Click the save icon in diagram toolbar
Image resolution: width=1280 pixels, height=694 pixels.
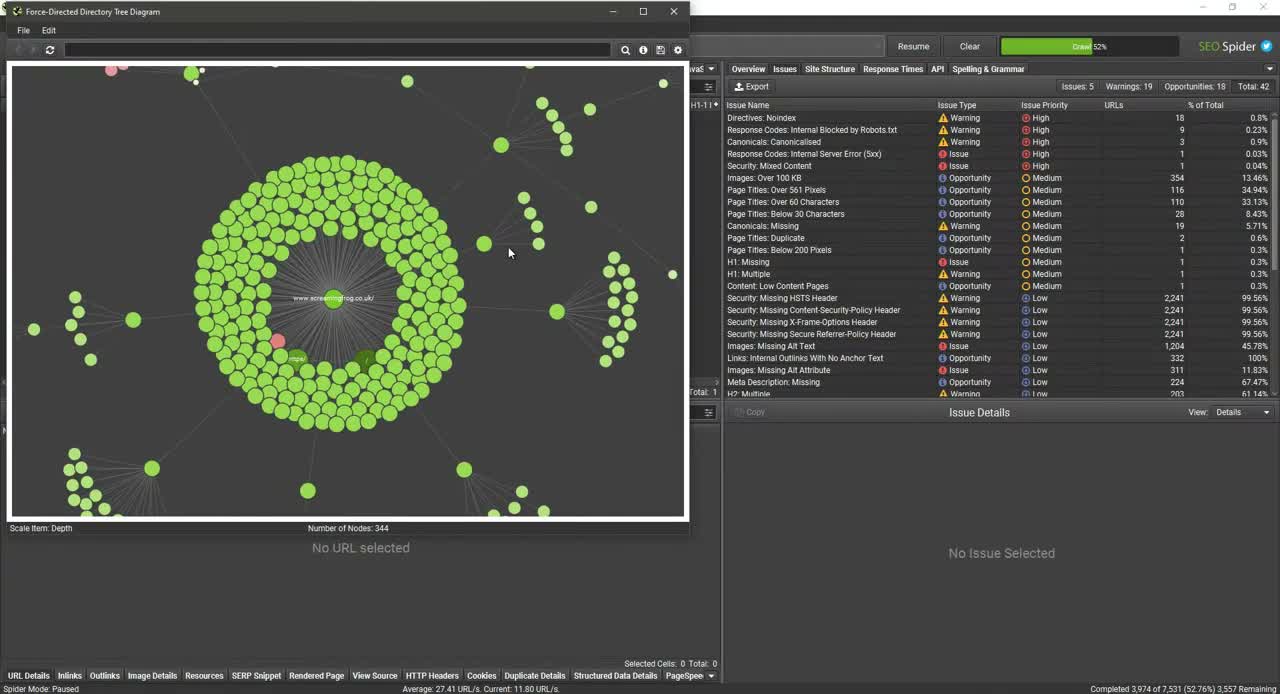[x=660, y=50]
